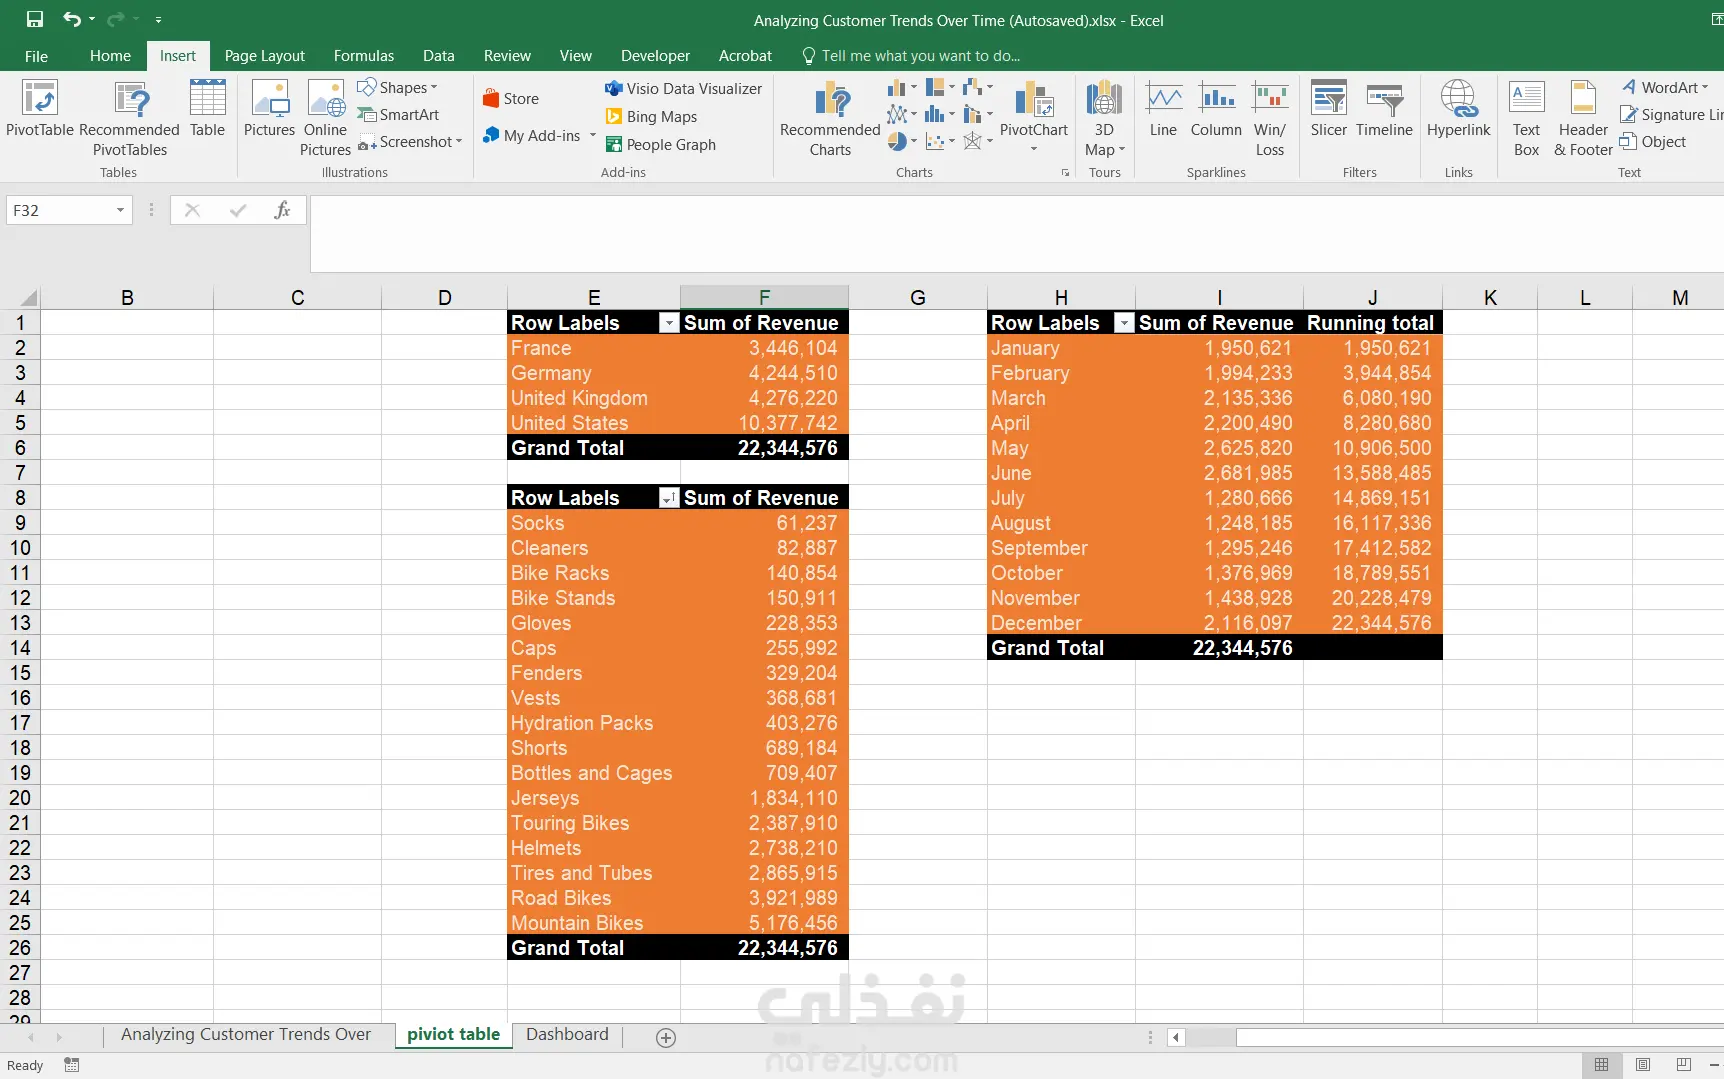
Task: Open Row Labels filter for countries table
Action: click(669, 323)
